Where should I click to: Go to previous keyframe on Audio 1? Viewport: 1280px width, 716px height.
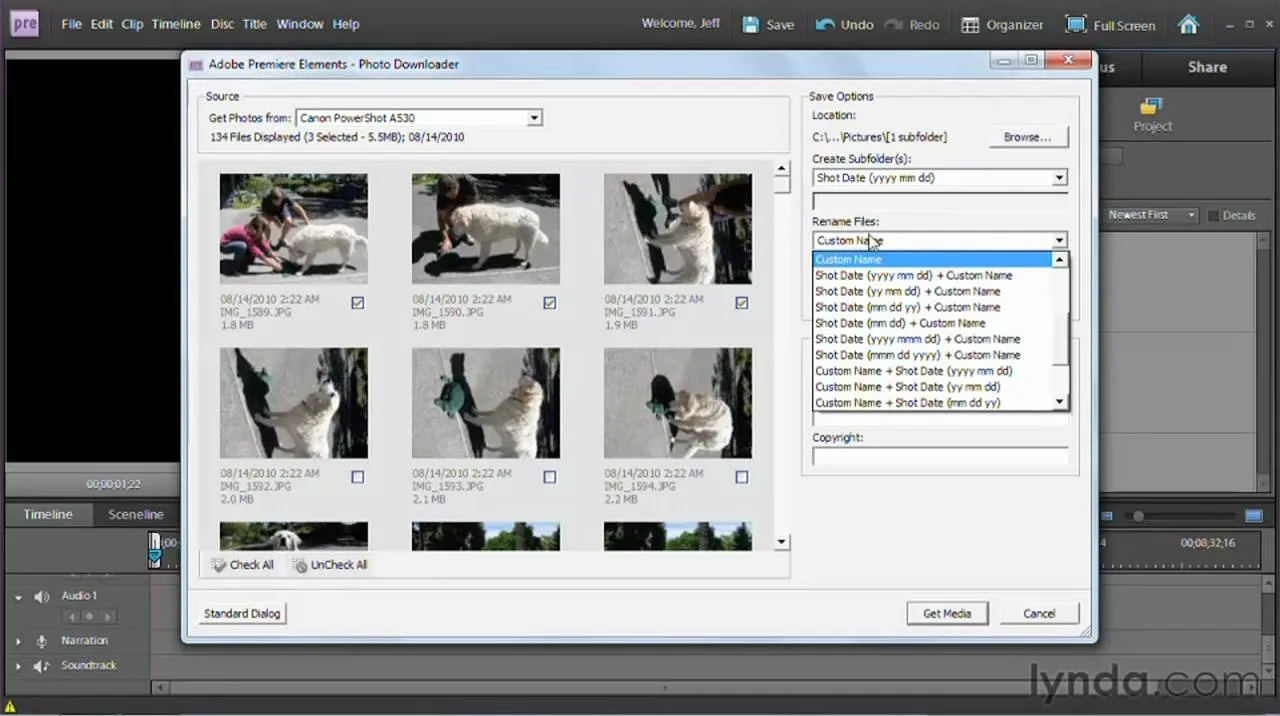pos(71,617)
